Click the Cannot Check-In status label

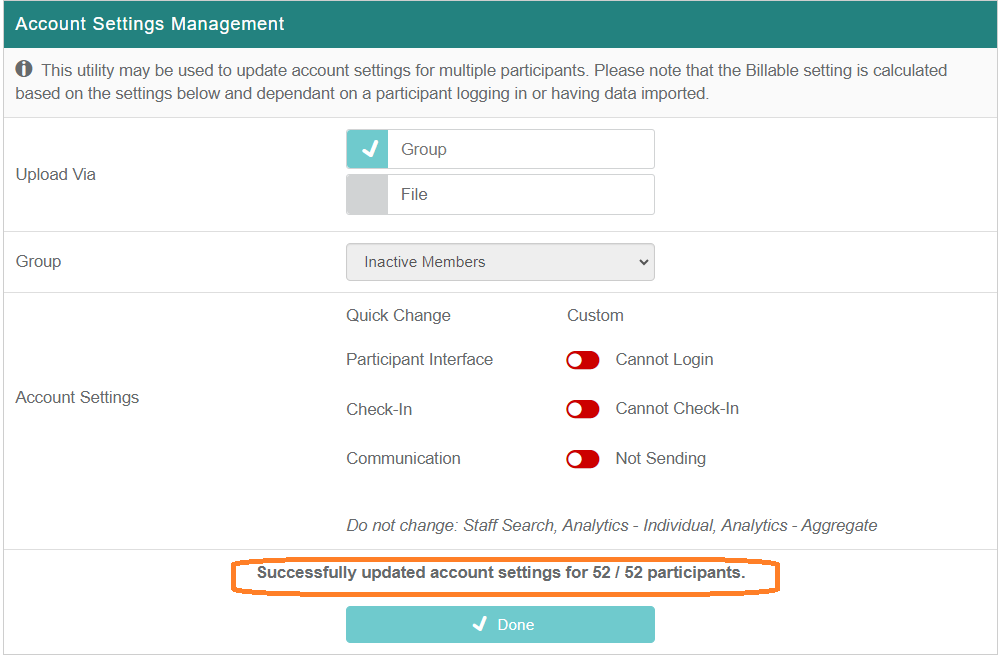(x=677, y=409)
